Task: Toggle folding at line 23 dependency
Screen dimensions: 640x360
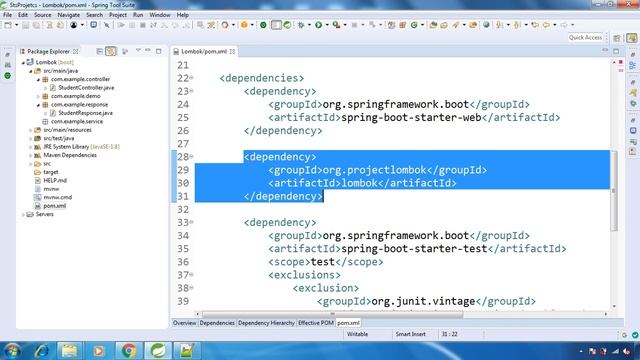Action: point(191,91)
